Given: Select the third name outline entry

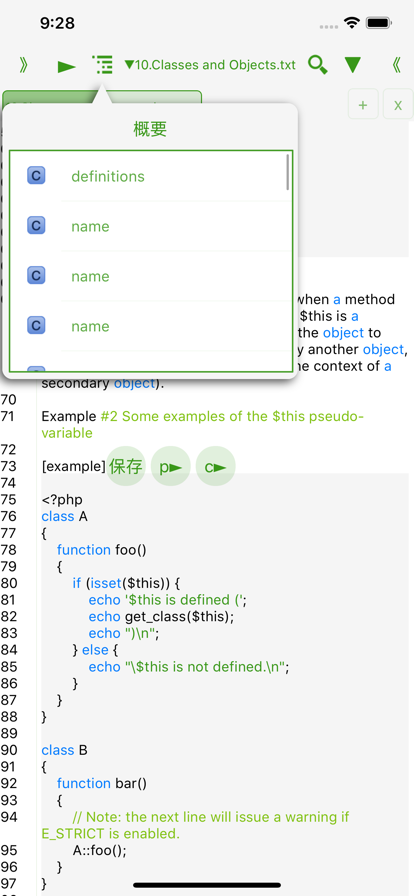Looking at the screenshot, I should [x=151, y=326].
